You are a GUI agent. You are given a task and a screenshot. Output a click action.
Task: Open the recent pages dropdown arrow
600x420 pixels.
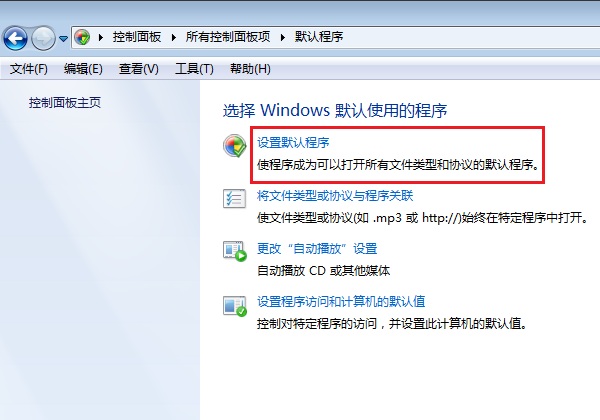click(64, 39)
